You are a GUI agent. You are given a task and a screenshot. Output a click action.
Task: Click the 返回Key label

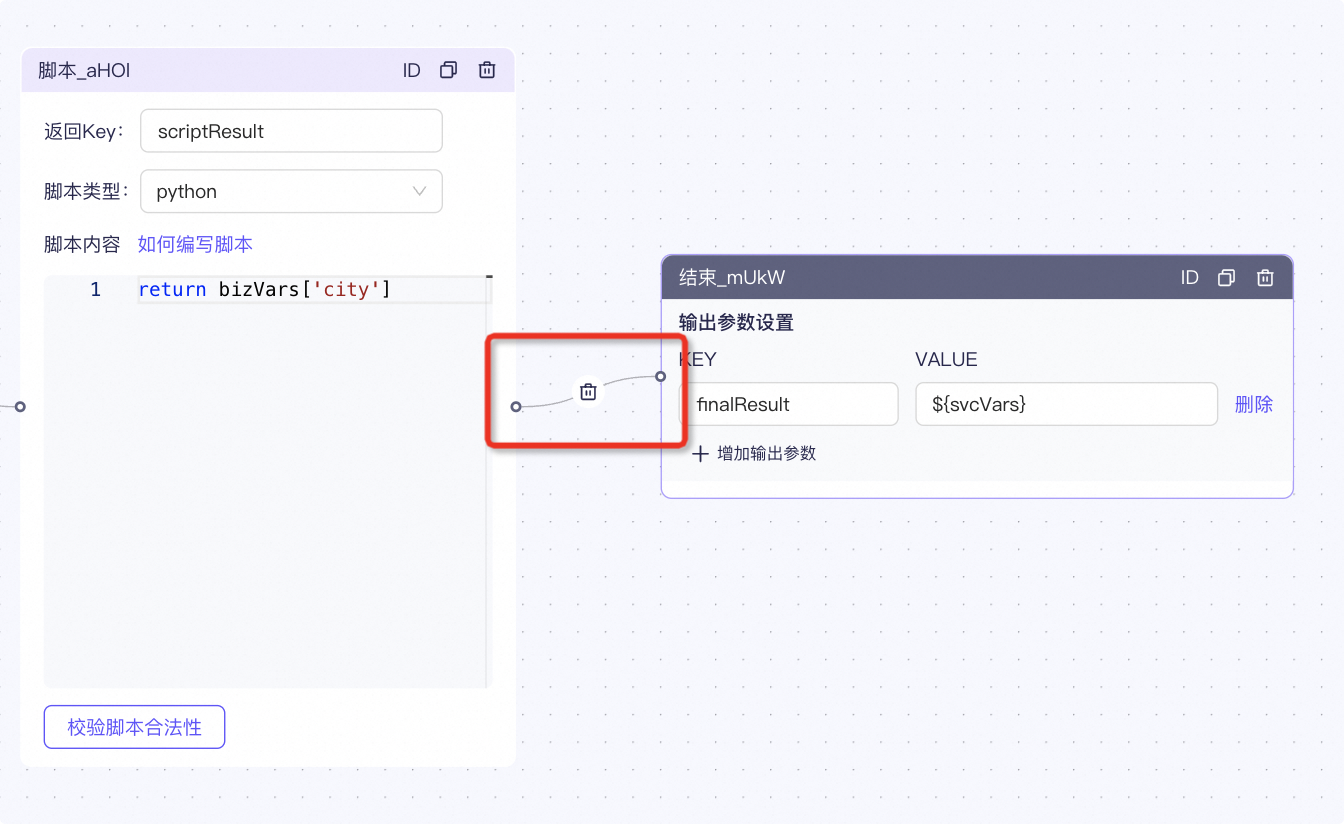click(84, 131)
